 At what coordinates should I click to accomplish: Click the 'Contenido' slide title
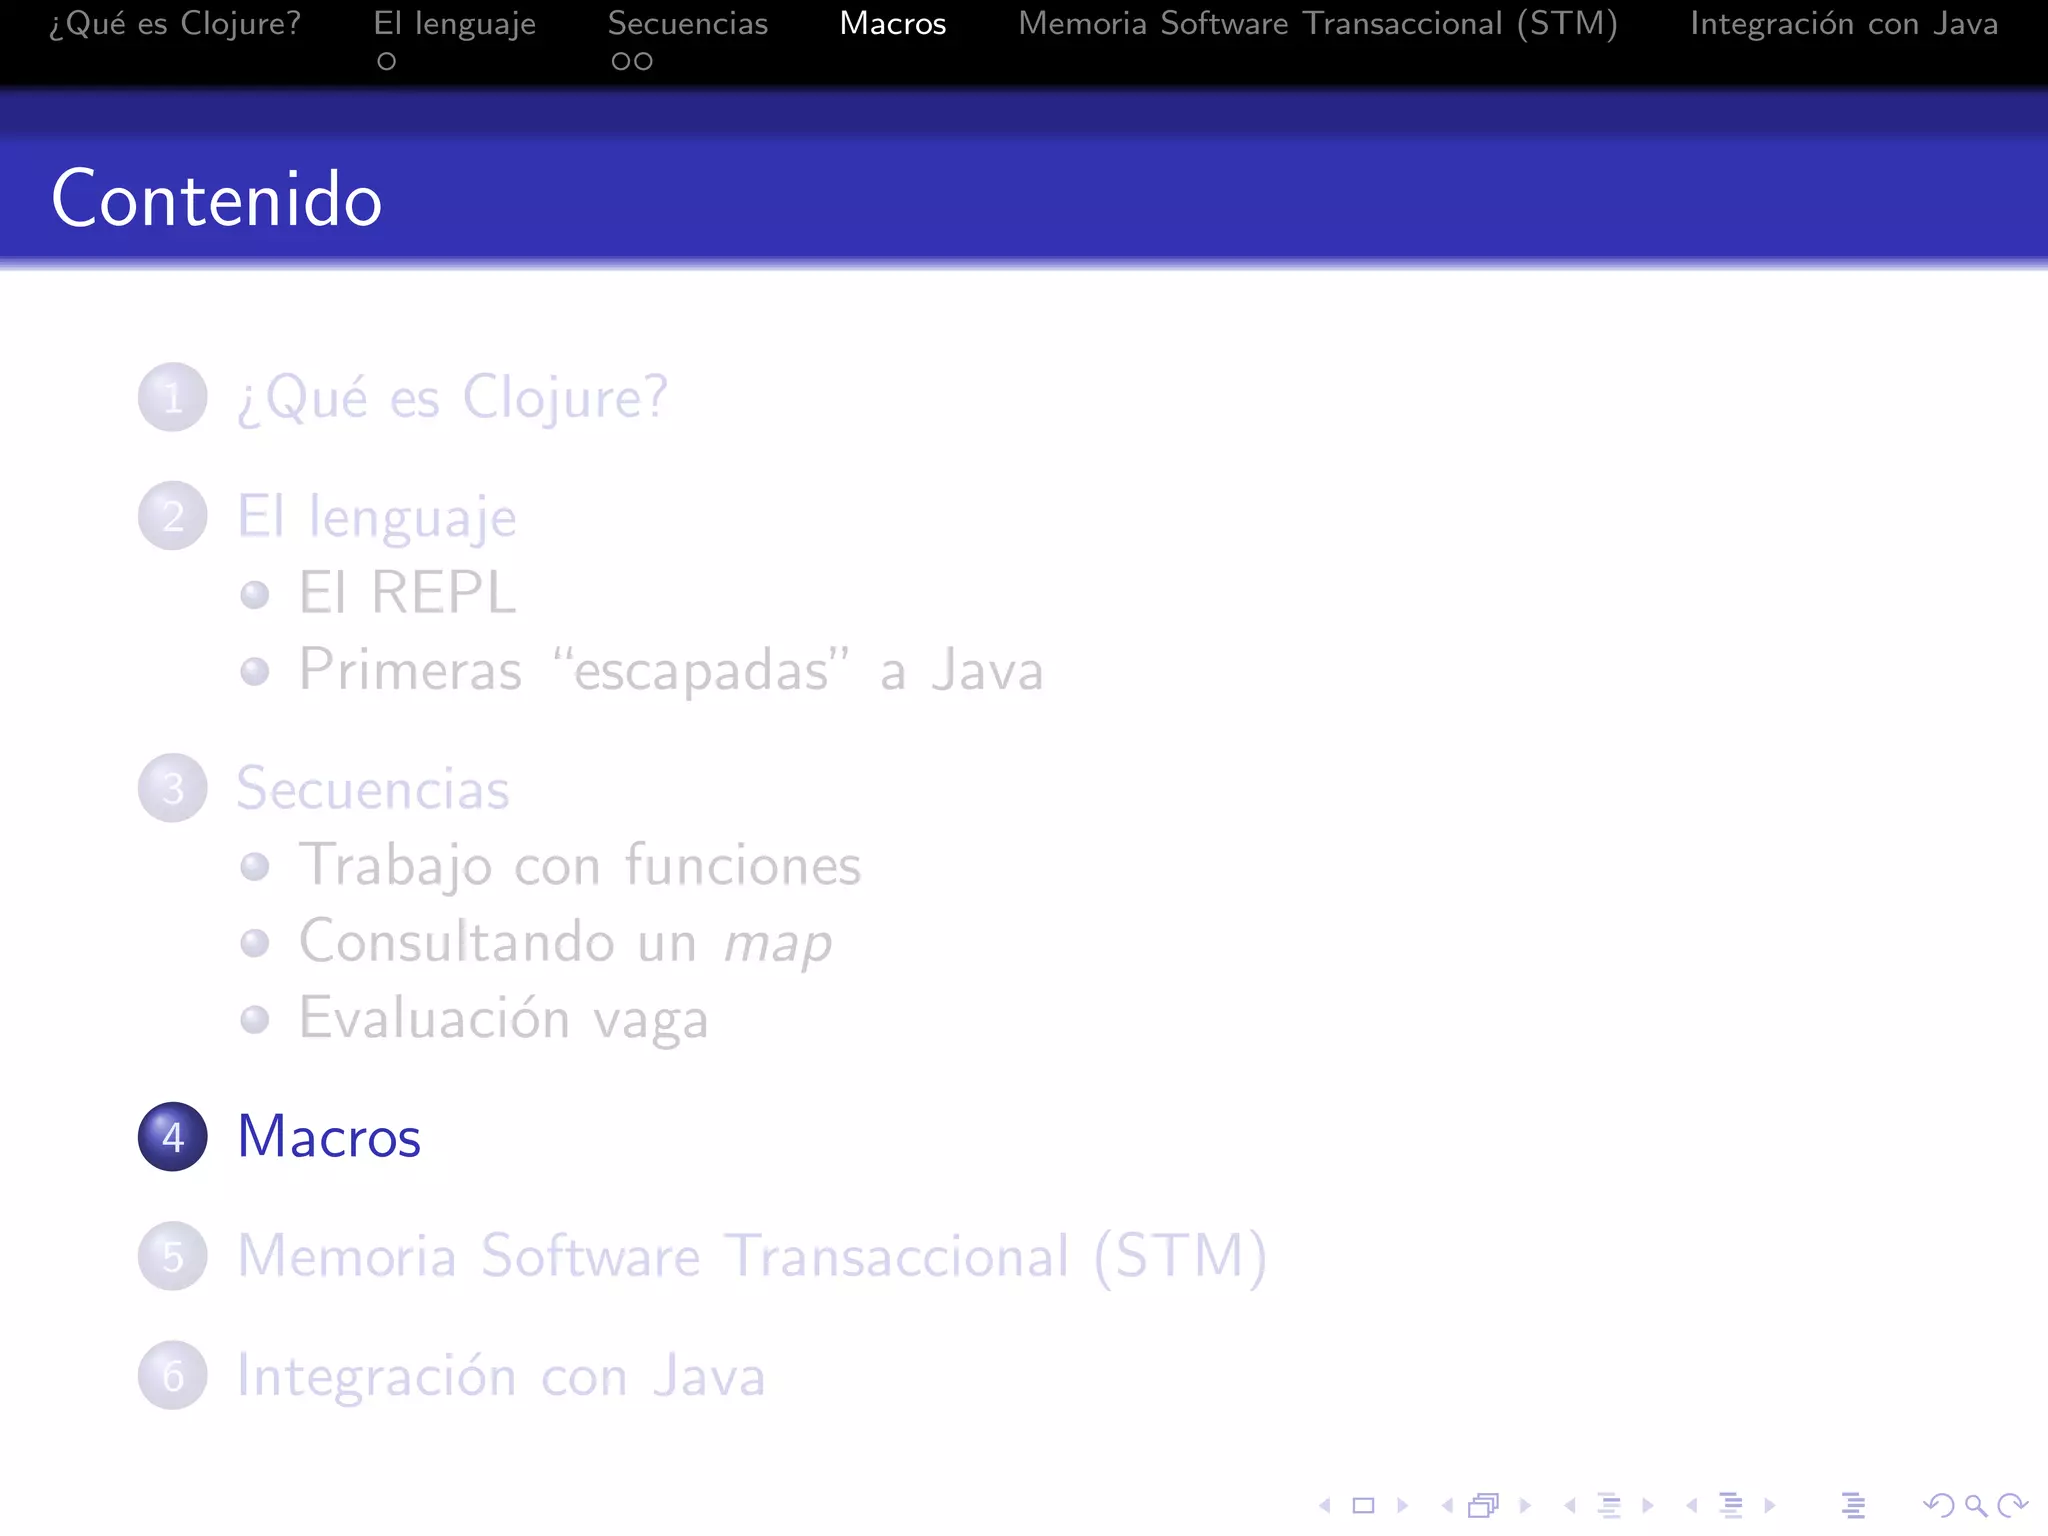217,199
